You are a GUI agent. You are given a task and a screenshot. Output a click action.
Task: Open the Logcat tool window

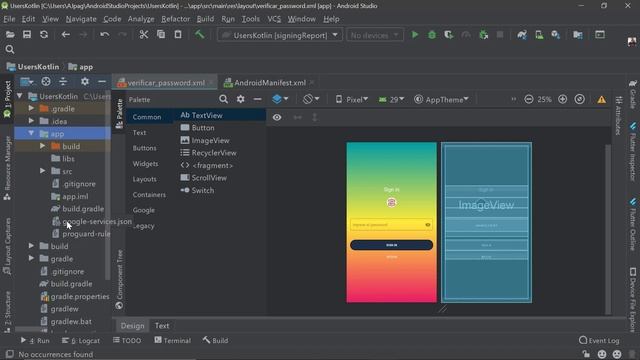pyautogui.click(x=81, y=340)
